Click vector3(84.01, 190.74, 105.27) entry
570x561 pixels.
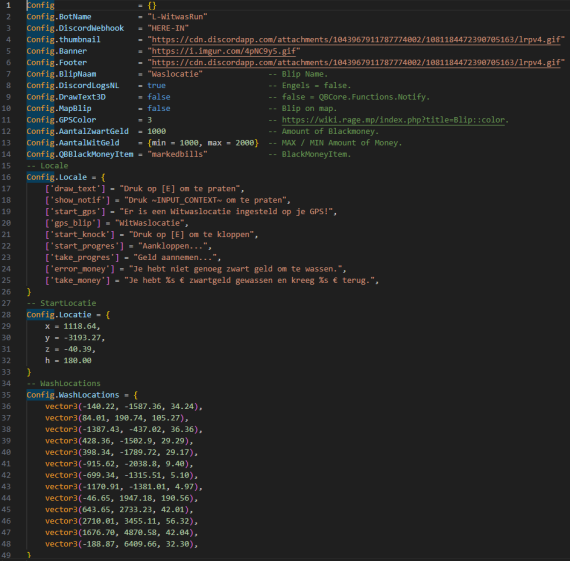pos(117,418)
